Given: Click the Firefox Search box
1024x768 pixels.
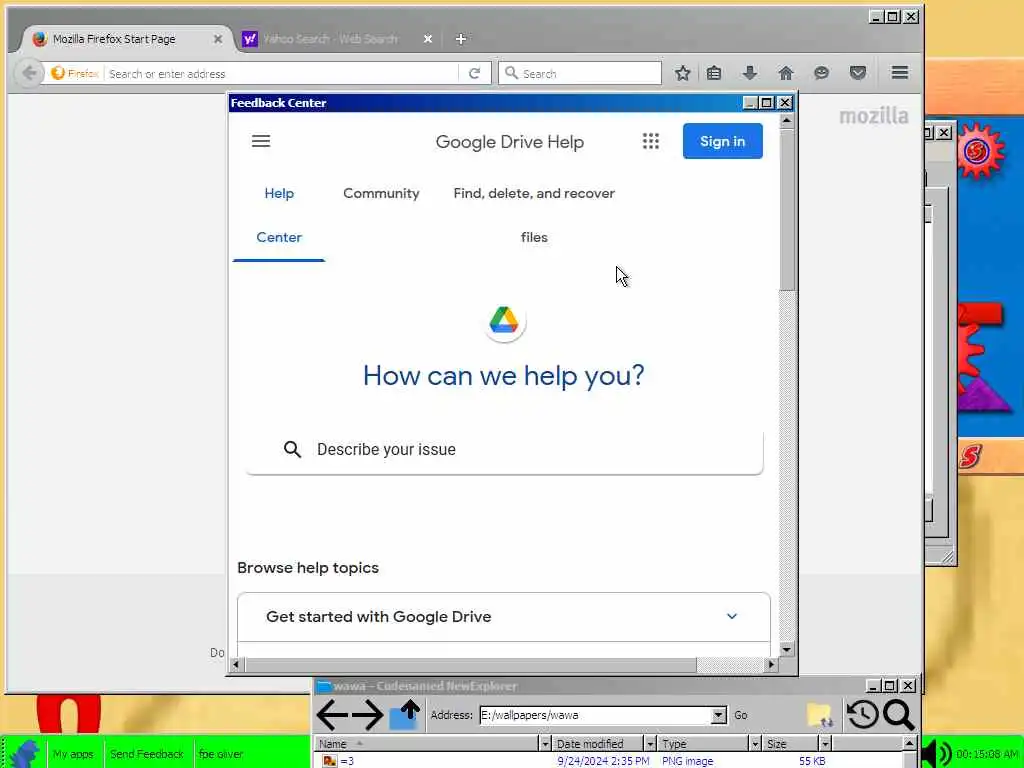Looking at the screenshot, I should coord(580,73).
